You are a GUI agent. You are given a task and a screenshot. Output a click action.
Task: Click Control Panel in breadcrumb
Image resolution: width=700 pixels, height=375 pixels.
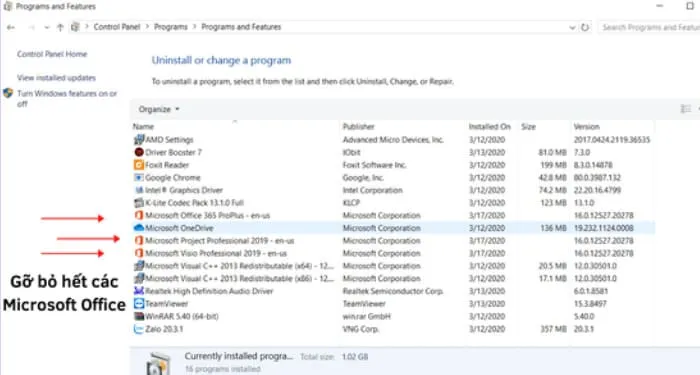[x=117, y=27]
